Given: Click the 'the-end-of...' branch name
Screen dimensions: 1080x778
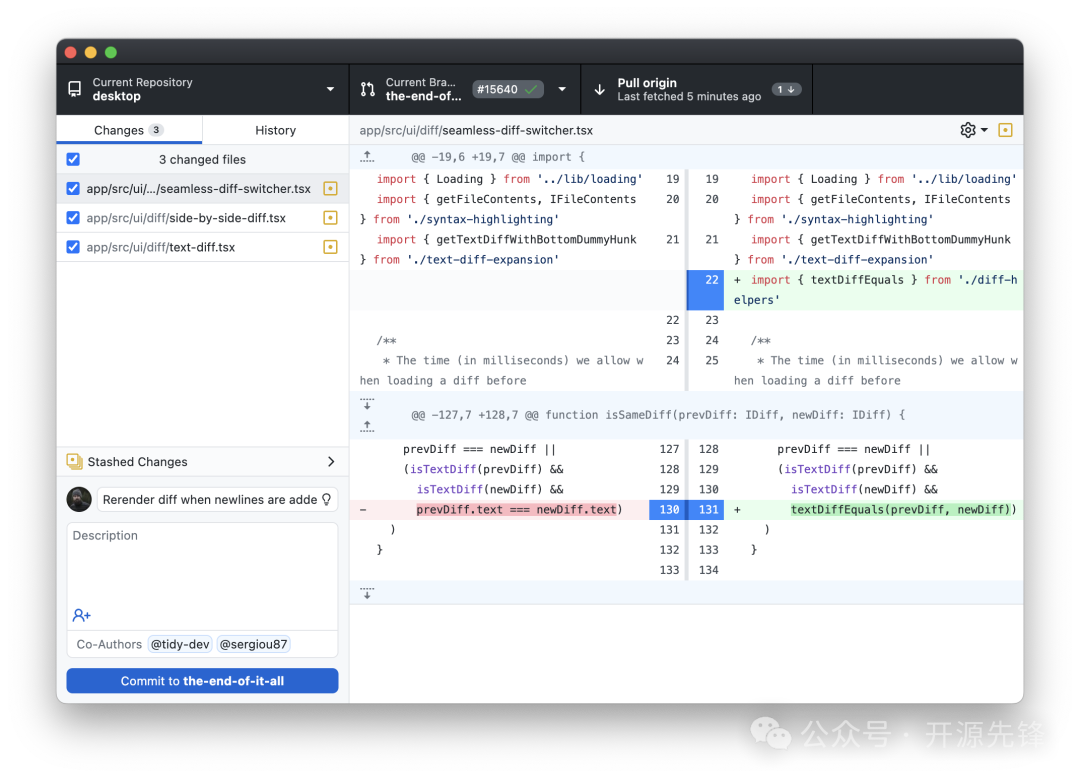Looking at the screenshot, I should coord(424,96).
